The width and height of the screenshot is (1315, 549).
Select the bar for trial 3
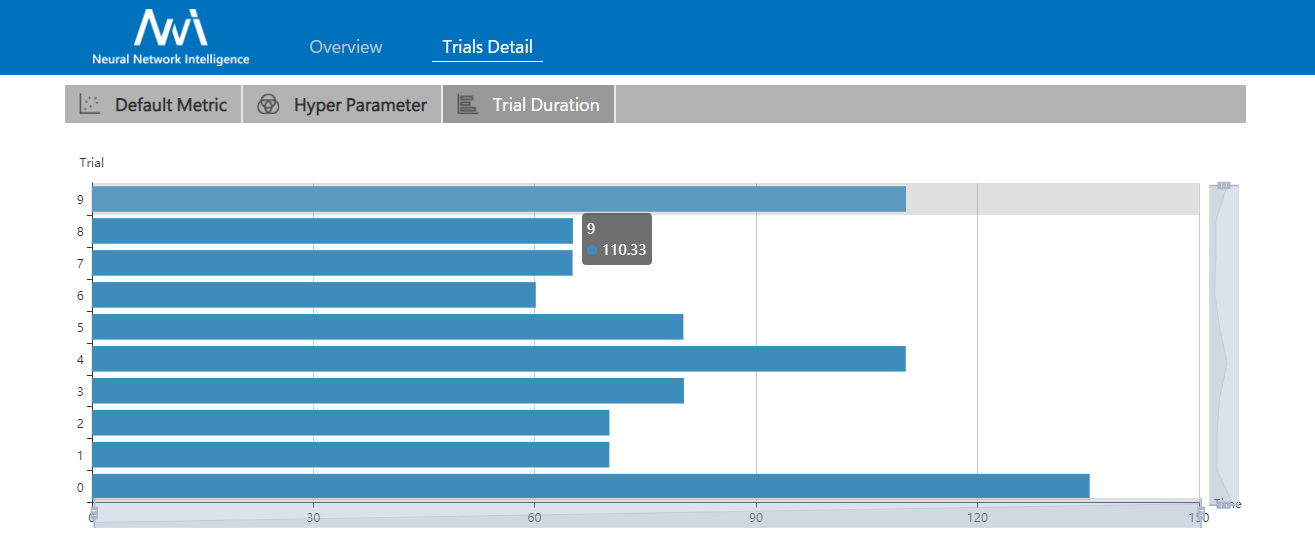(x=387, y=390)
